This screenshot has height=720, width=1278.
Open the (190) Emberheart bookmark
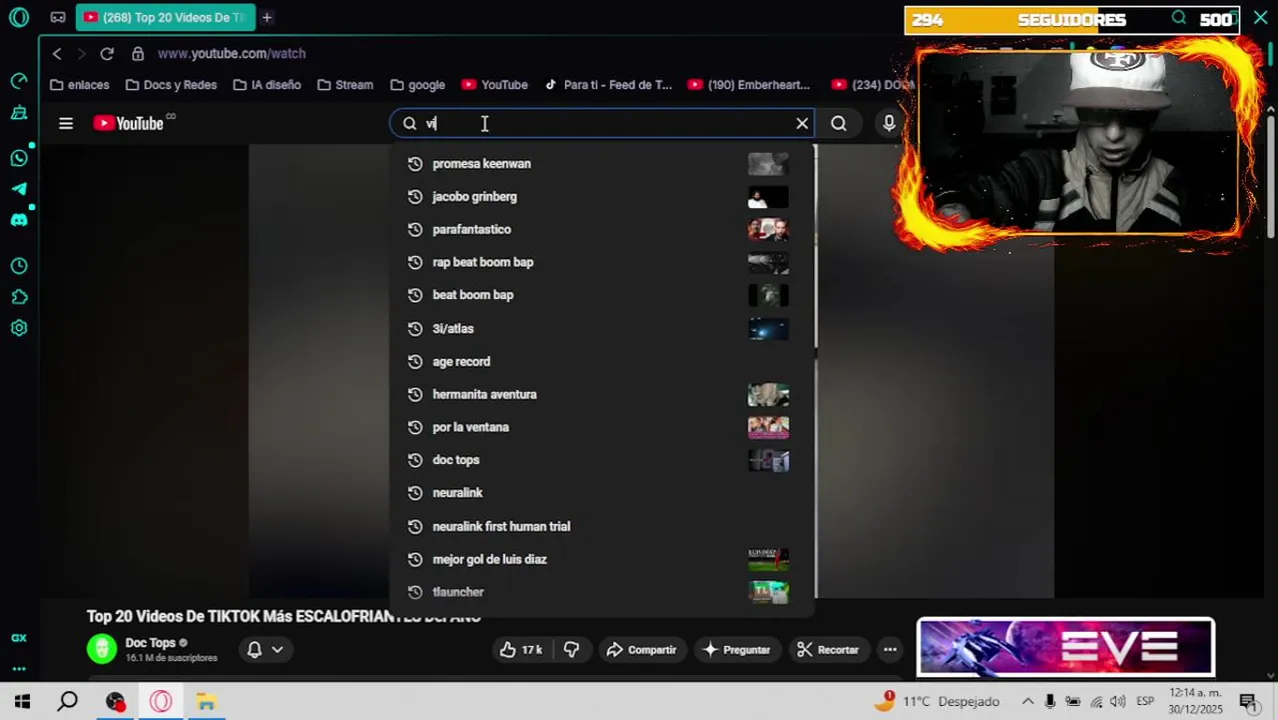(749, 85)
